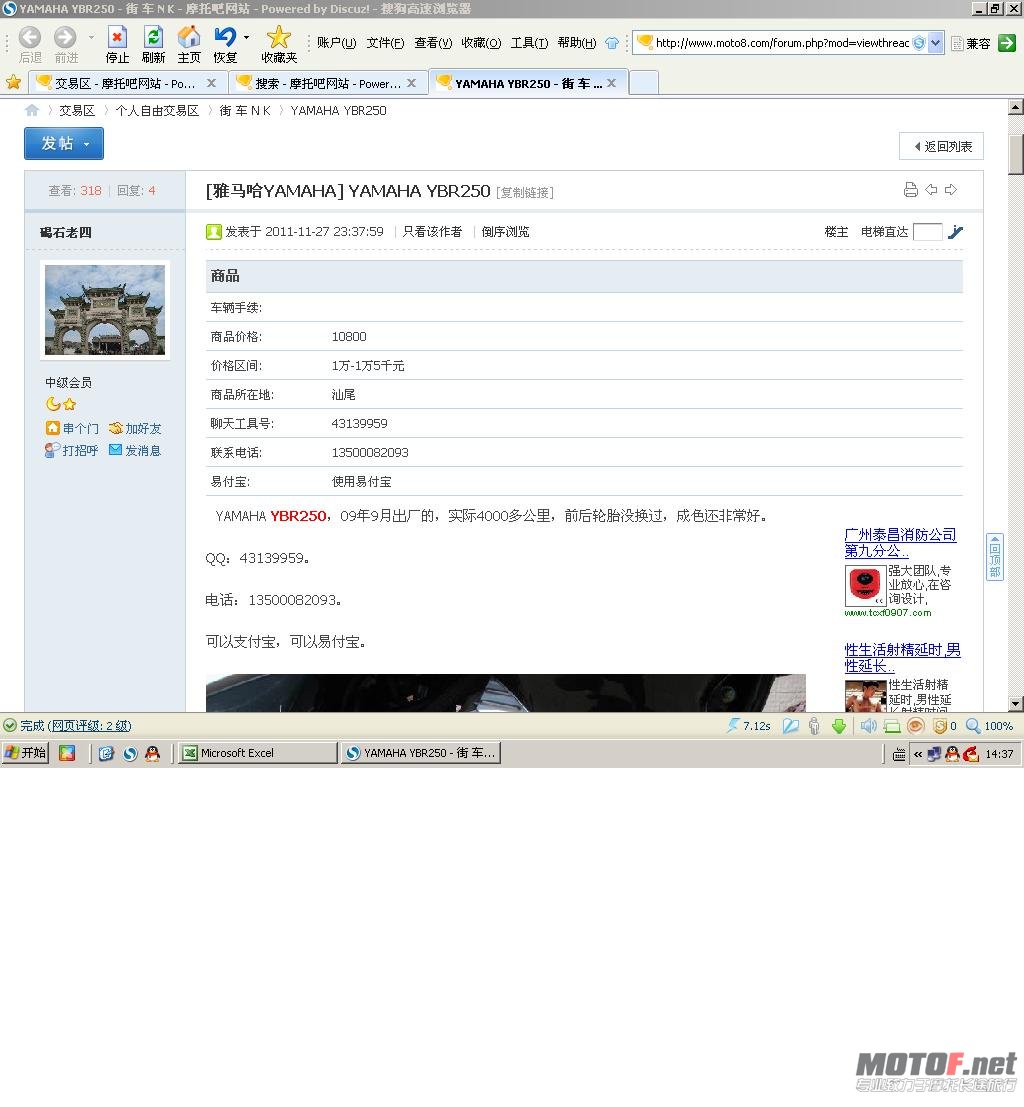The image size is (1024, 1107).
Task: Go to previous thread via left arrow icon
Action: (931, 190)
